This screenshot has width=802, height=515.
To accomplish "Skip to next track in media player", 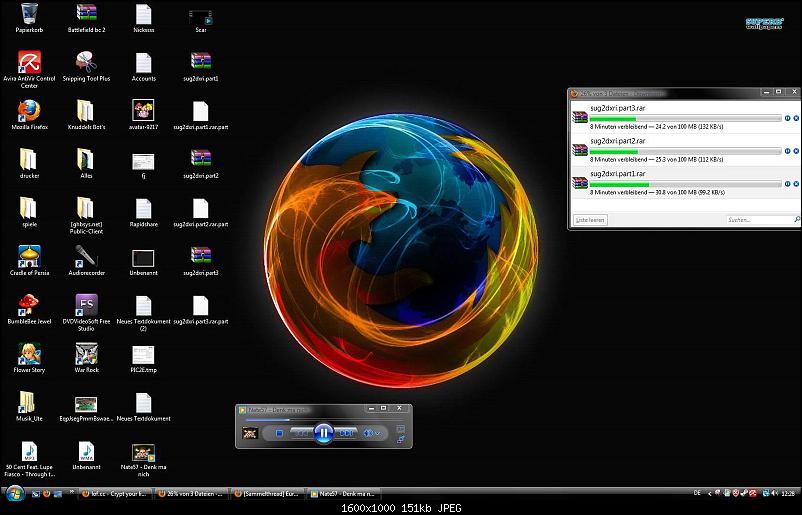I will [346, 433].
